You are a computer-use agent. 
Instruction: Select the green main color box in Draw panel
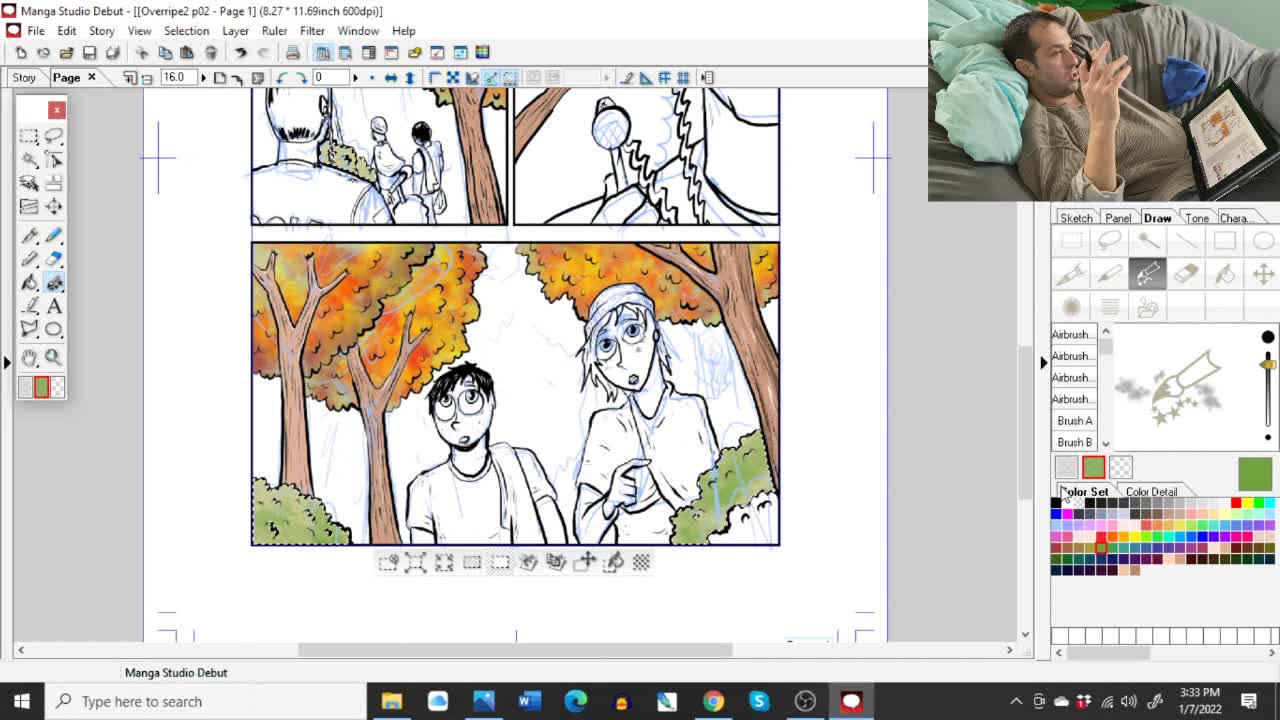(x=1093, y=467)
